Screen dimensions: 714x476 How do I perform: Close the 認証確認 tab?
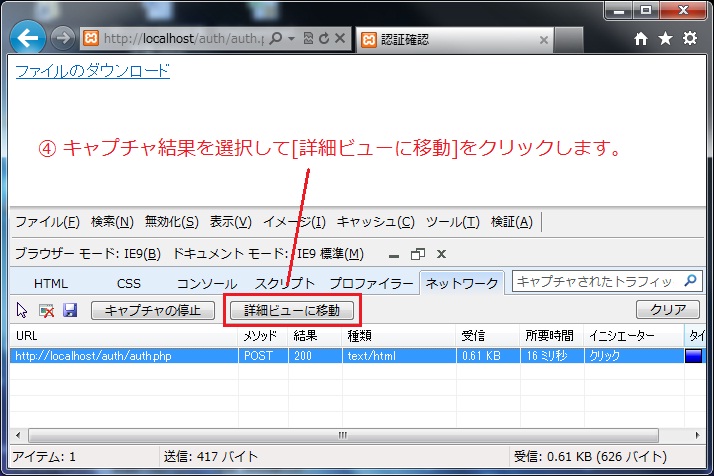coord(543,40)
